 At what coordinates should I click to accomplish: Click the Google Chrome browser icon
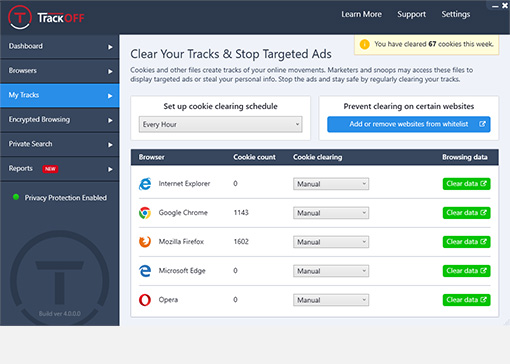tap(145, 213)
